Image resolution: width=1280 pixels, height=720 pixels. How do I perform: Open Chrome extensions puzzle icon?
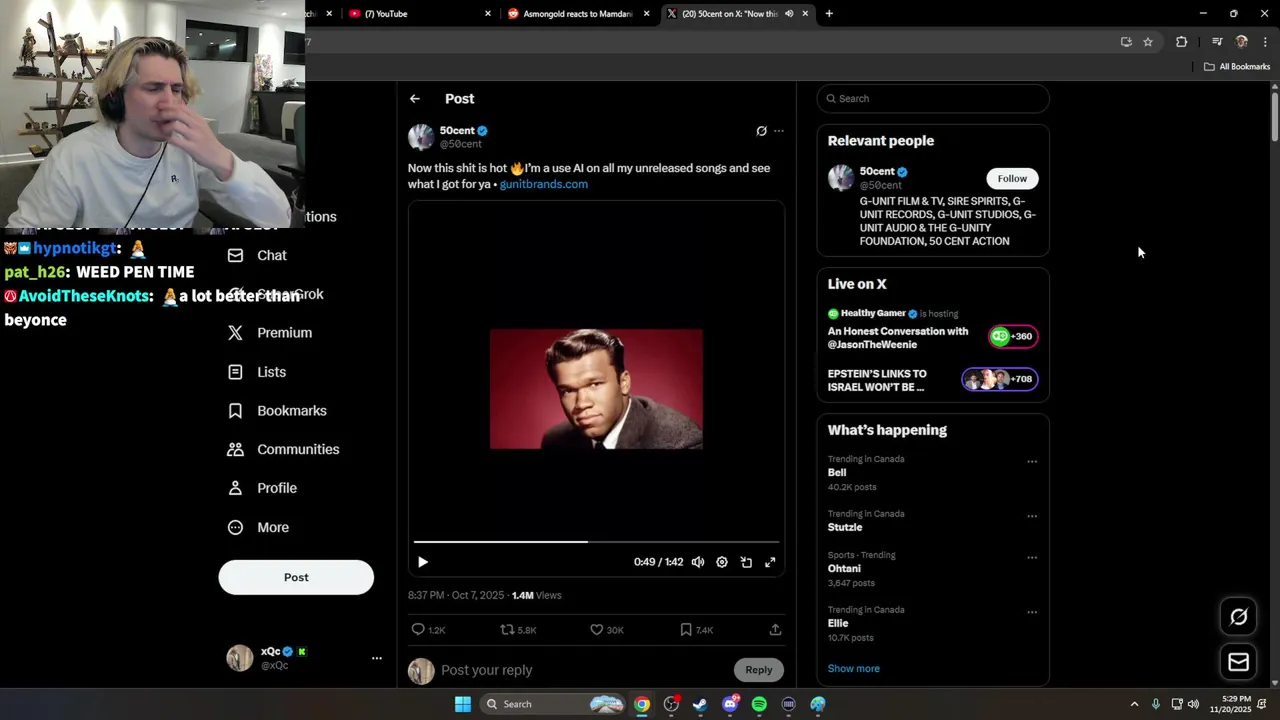coord(1182,42)
